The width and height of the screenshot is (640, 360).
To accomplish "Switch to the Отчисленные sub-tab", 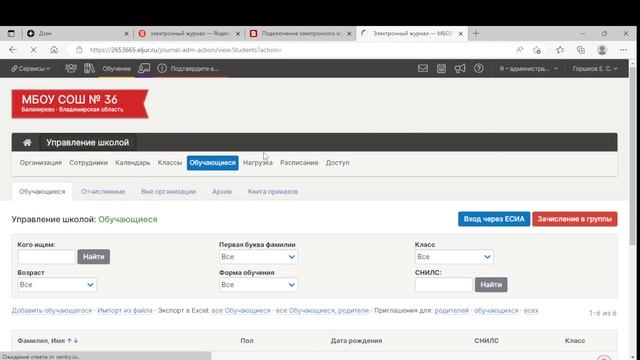I will (103, 191).
